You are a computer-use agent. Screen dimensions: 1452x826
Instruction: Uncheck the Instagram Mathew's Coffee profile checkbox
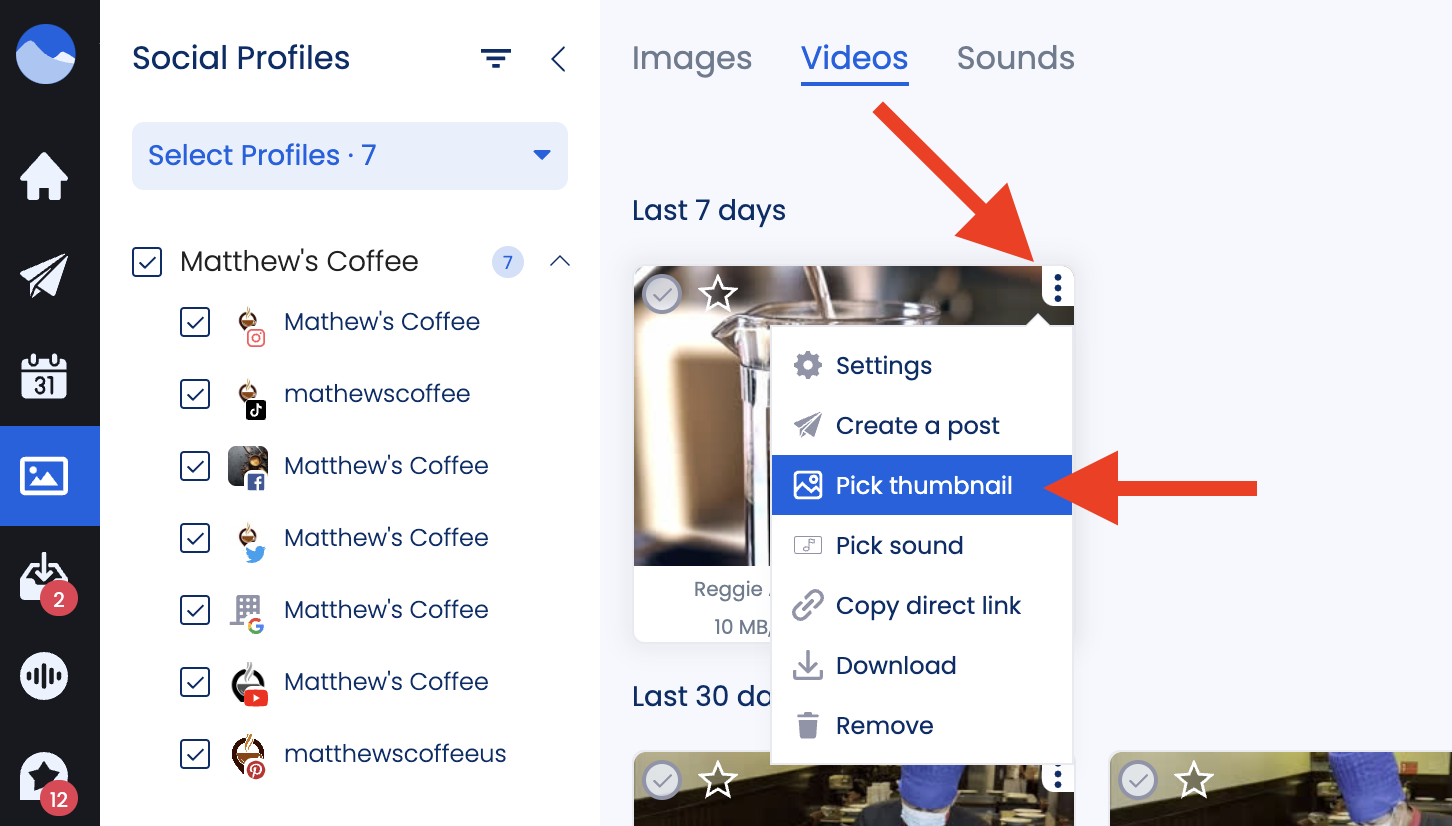(195, 322)
